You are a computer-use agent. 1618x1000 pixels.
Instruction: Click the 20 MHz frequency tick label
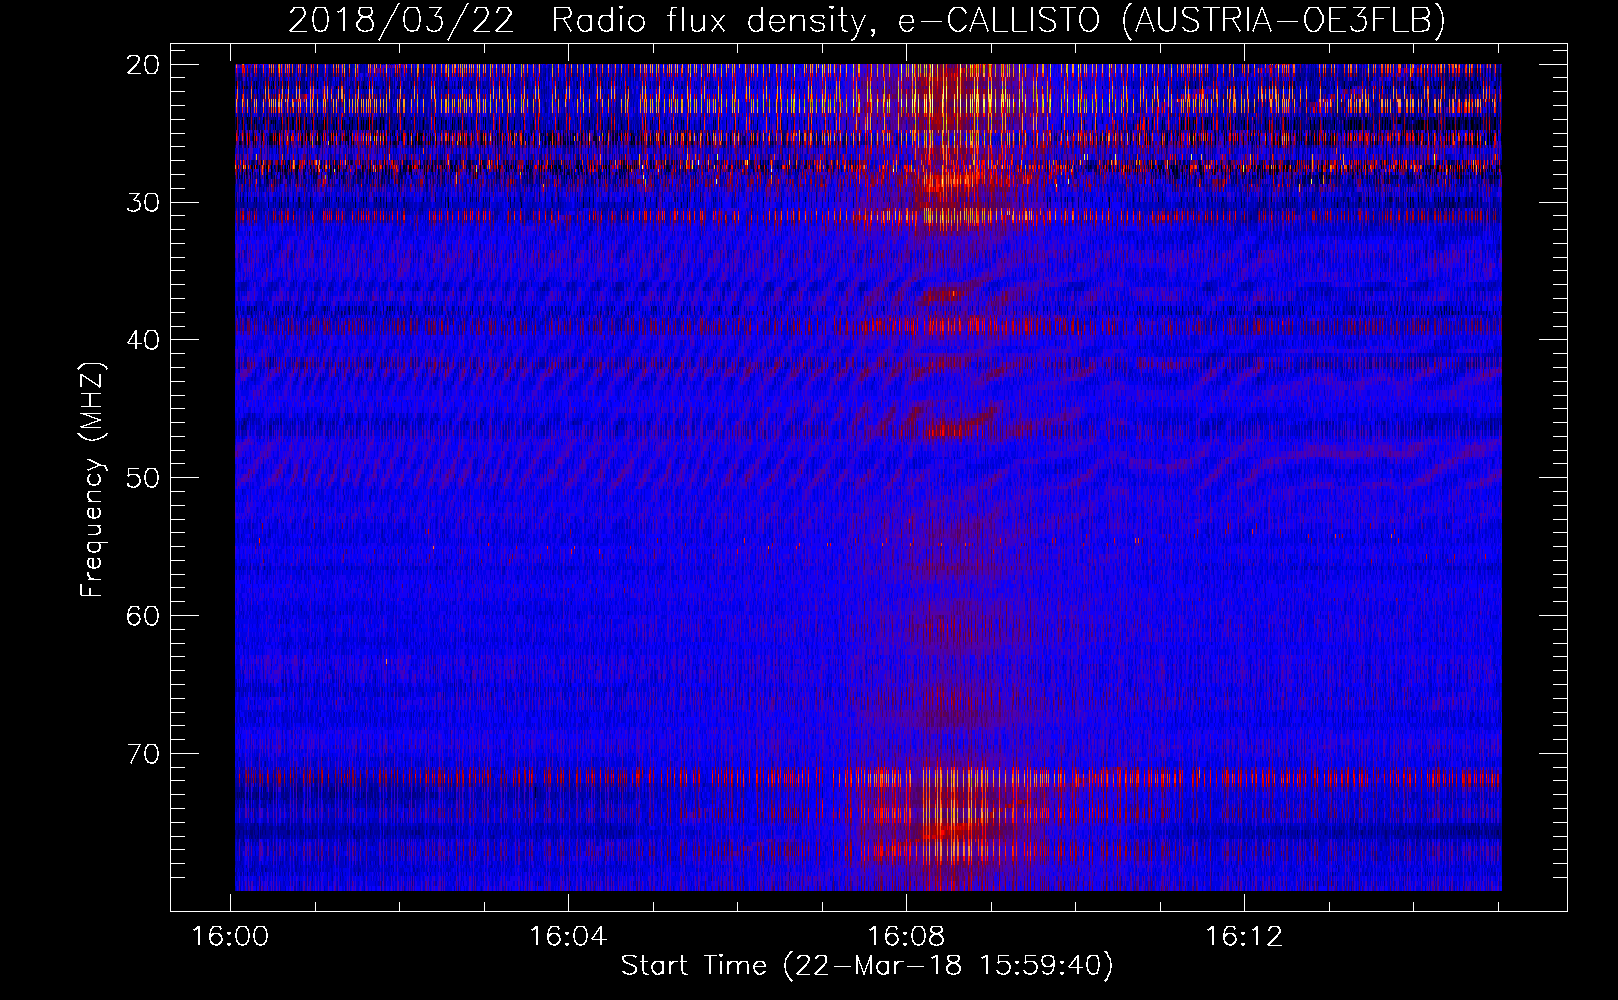[x=144, y=65]
